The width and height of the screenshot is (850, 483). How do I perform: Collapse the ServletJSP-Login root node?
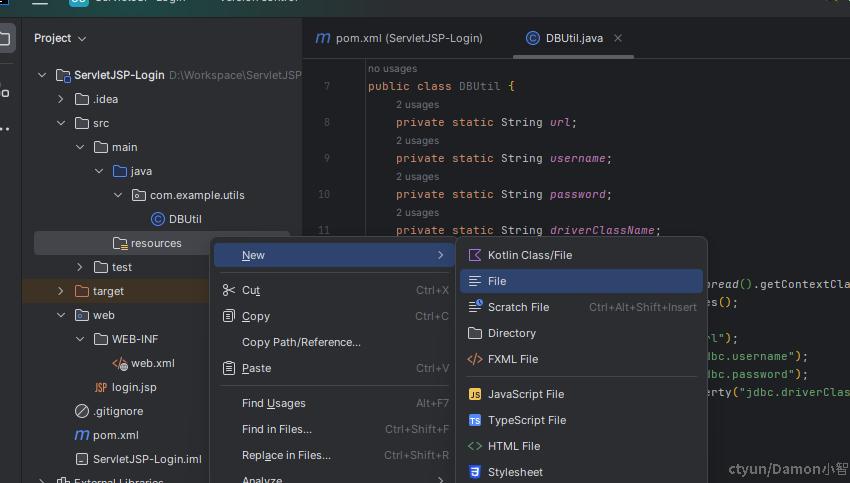click(42, 75)
